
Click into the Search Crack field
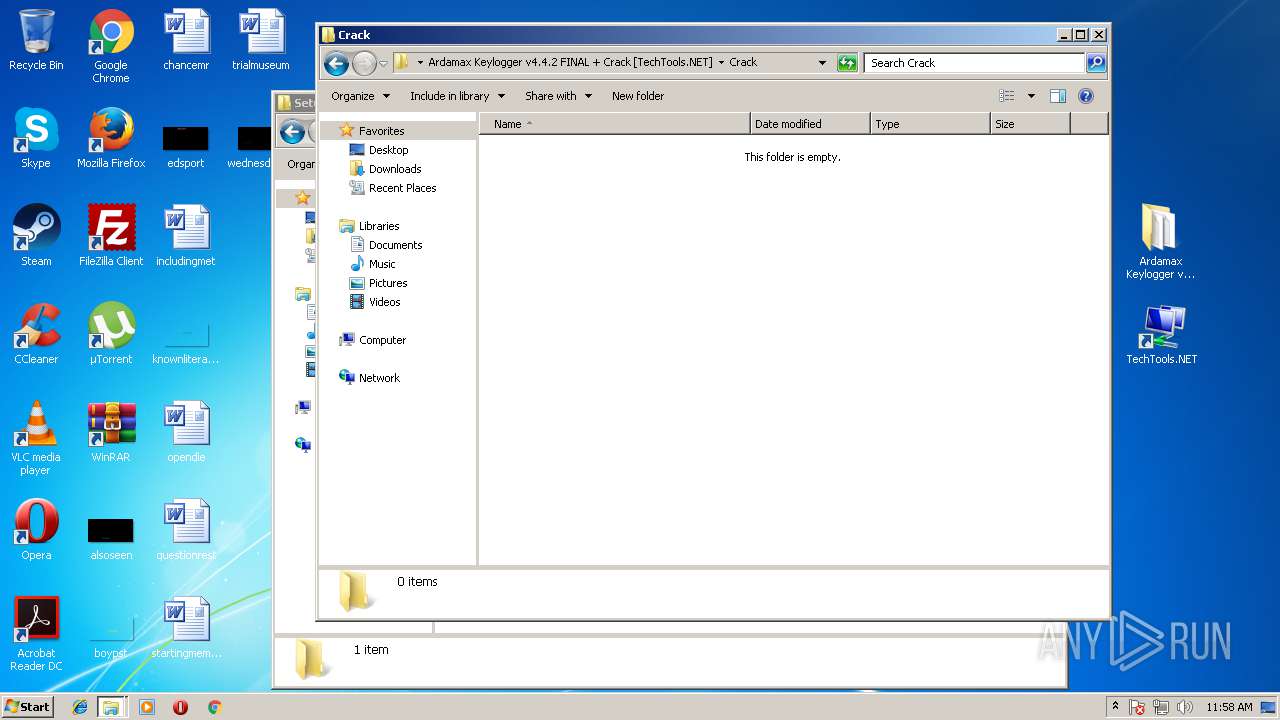coord(974,63)
